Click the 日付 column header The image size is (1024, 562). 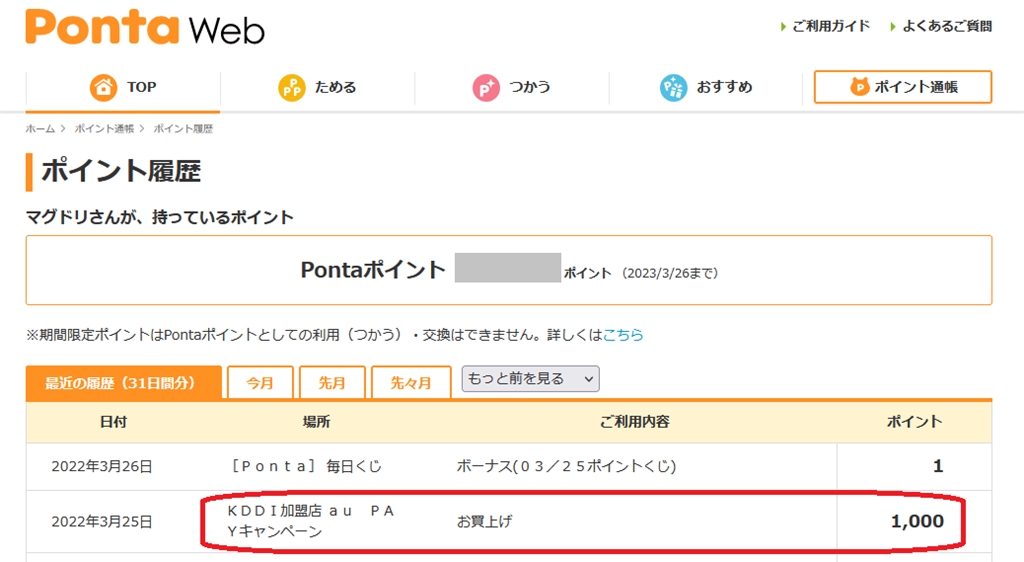[113, 422]
